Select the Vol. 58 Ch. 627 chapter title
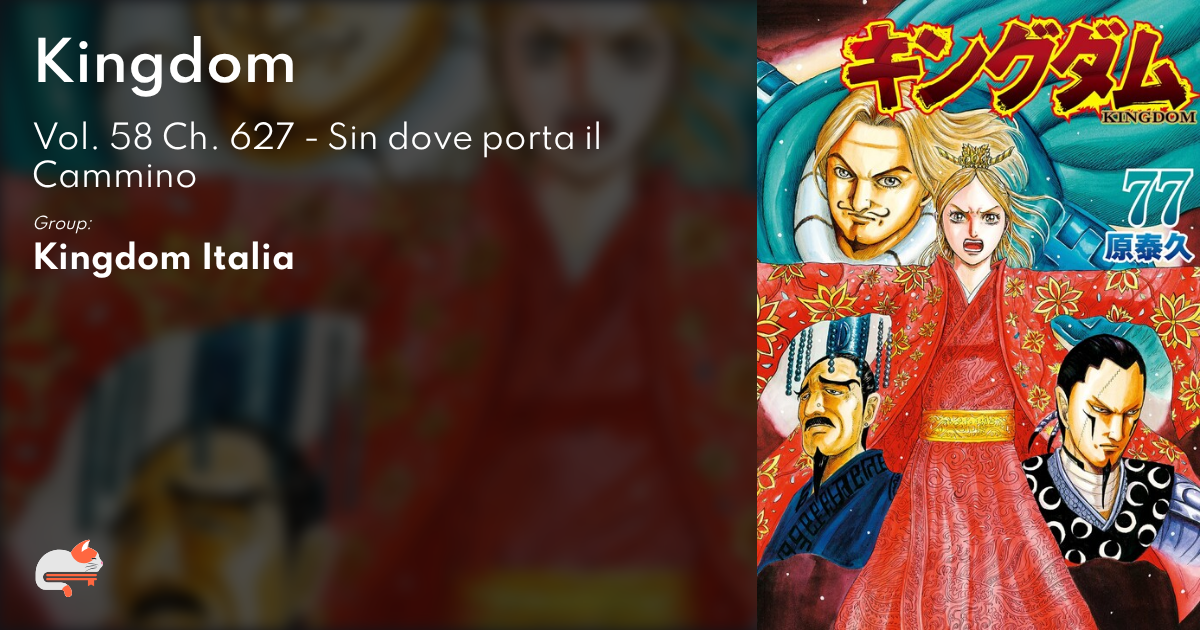 click(x=317, y=156)
